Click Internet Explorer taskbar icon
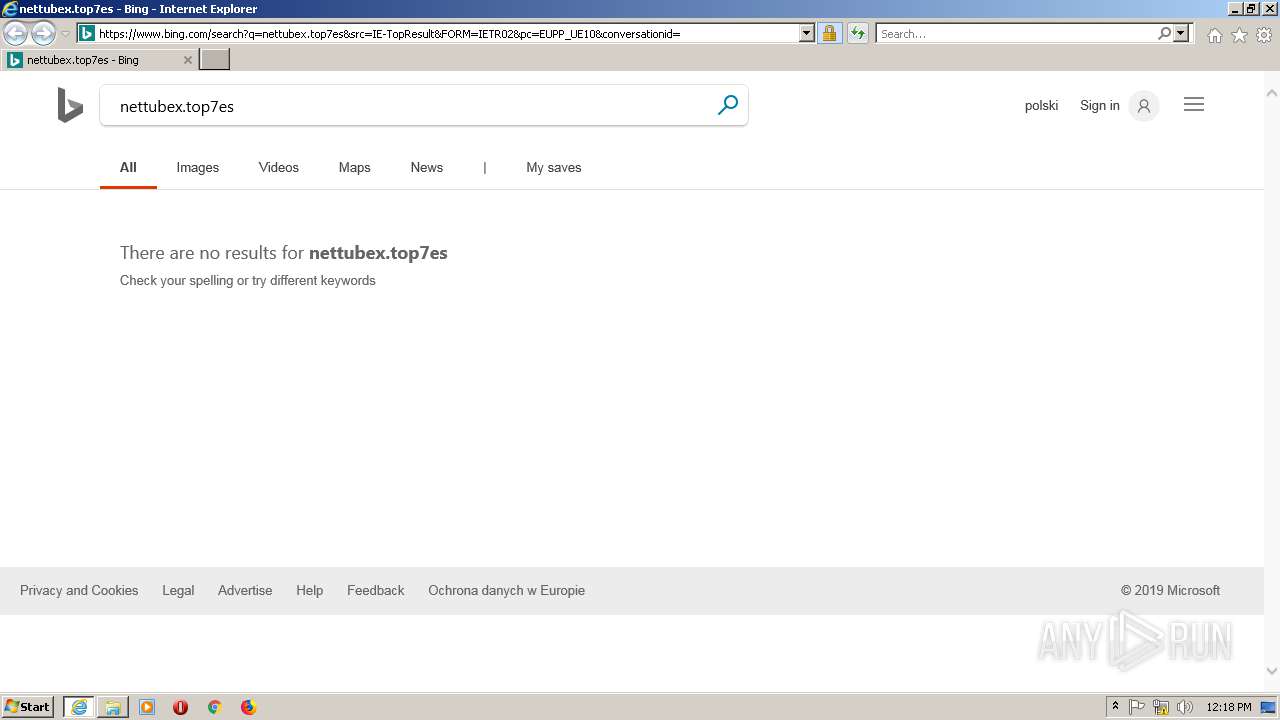The image size is (1280, 720). 79,707
